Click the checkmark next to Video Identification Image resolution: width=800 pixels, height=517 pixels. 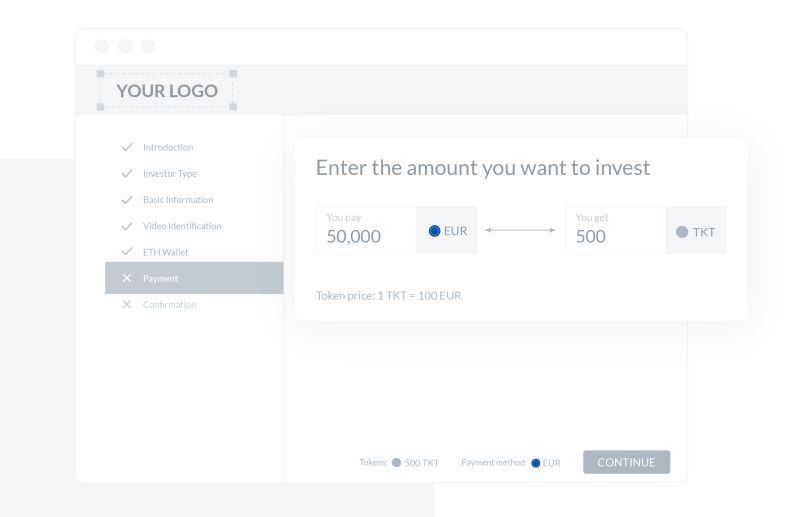coord(127,226)
